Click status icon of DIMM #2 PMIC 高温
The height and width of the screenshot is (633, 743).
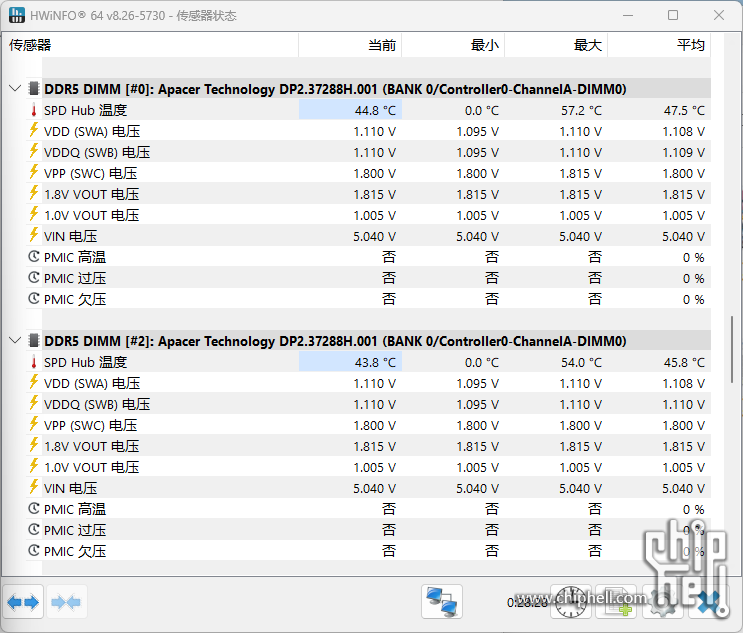(34, 509)
